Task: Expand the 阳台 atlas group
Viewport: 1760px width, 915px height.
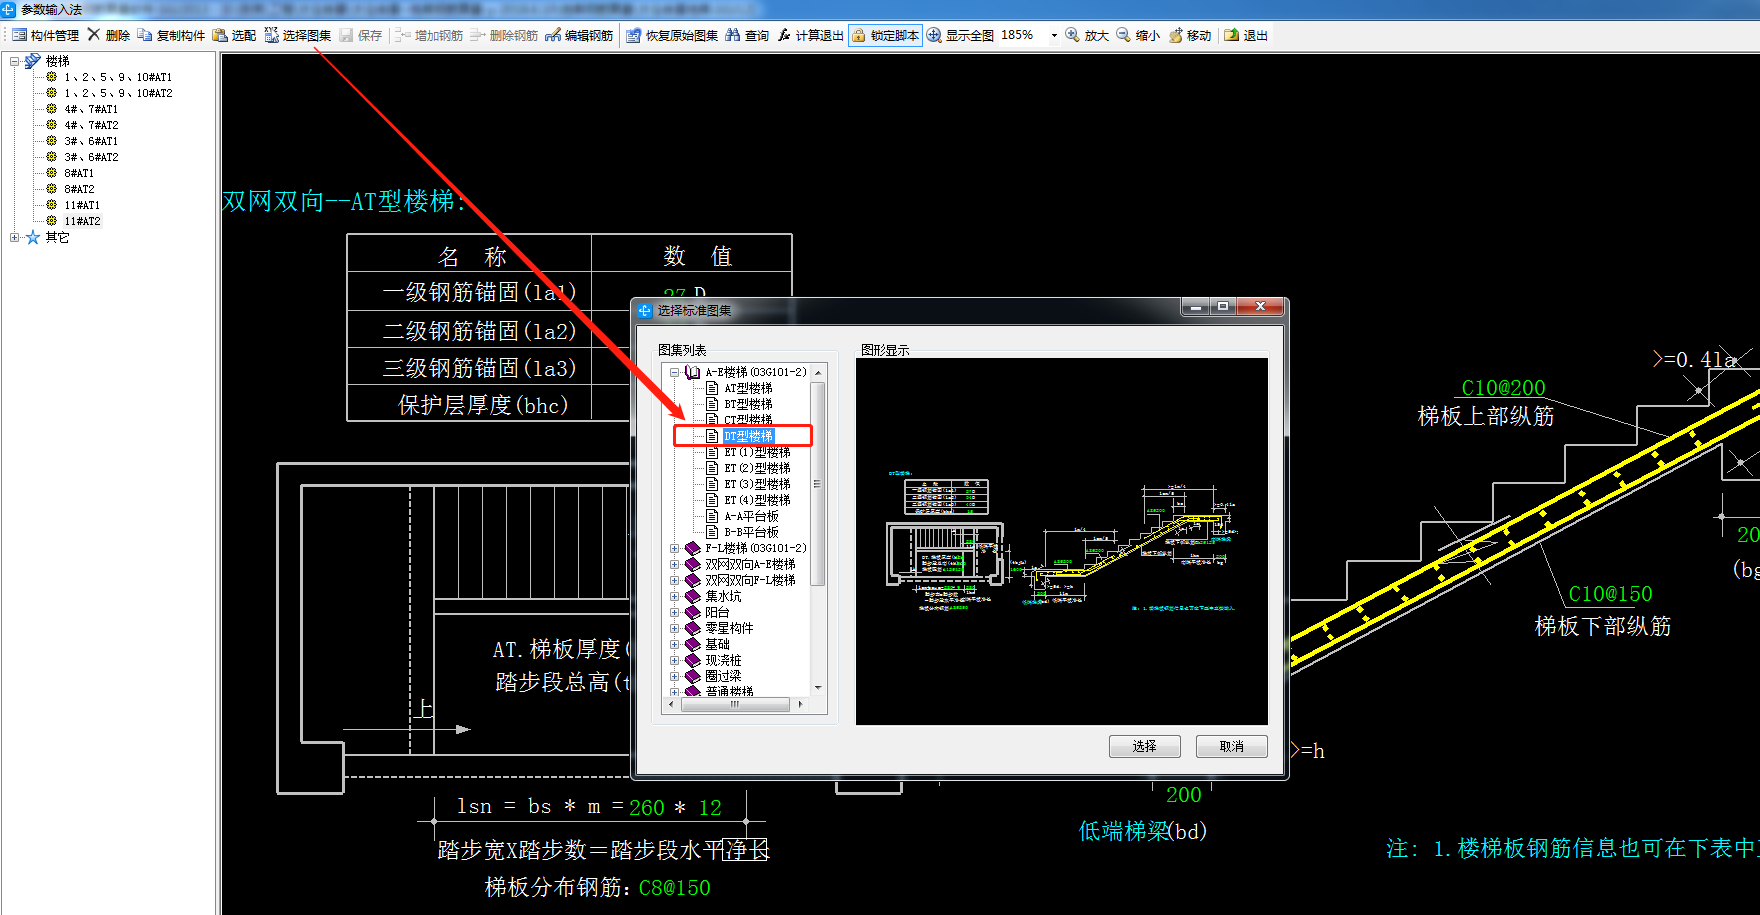Action: pos(675,612)
